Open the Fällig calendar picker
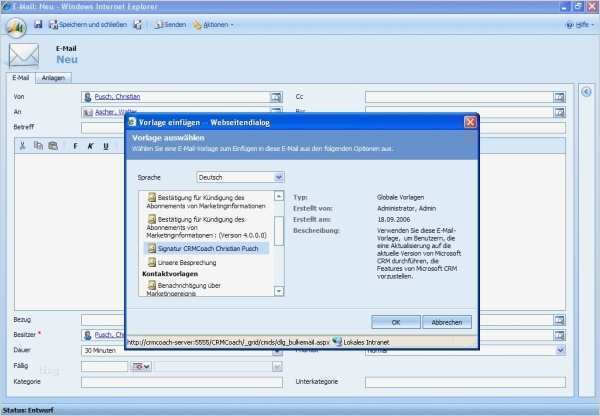 [x=141, y=366]
